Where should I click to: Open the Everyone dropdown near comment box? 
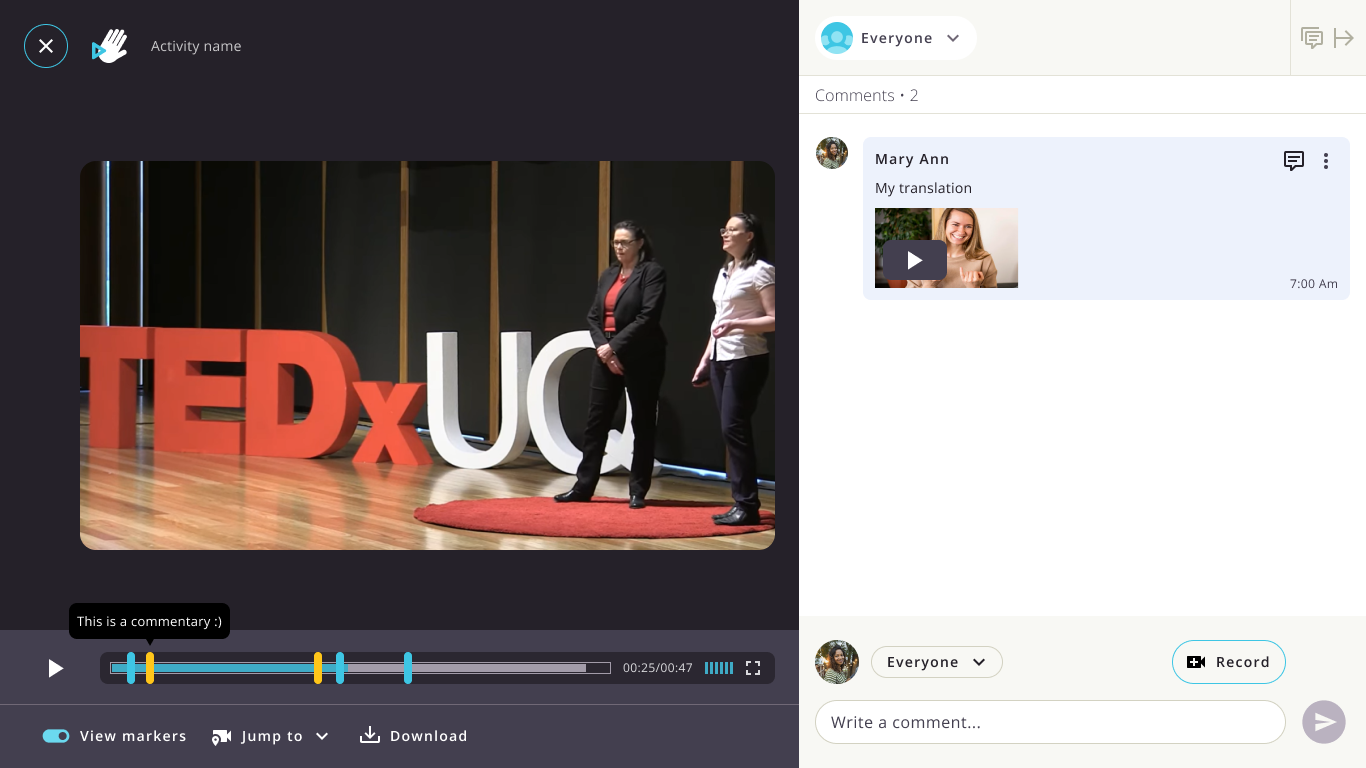click(937, 662)
